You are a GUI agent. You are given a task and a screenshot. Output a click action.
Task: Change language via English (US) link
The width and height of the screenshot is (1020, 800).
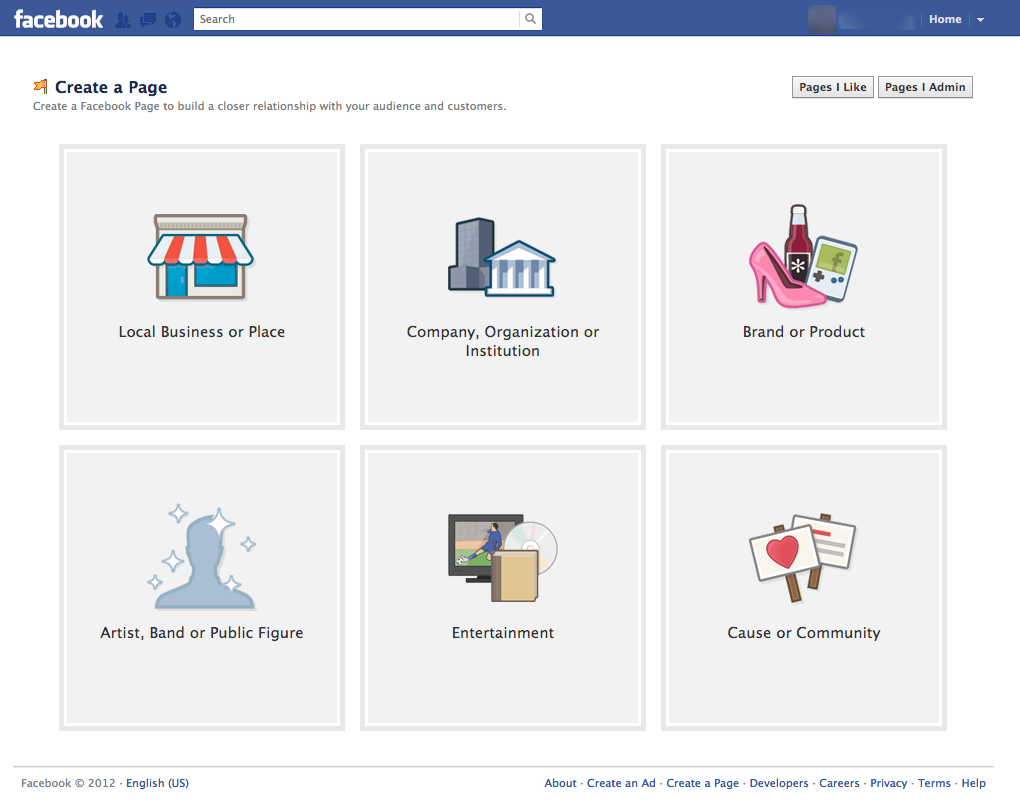[x=157, y=783]
